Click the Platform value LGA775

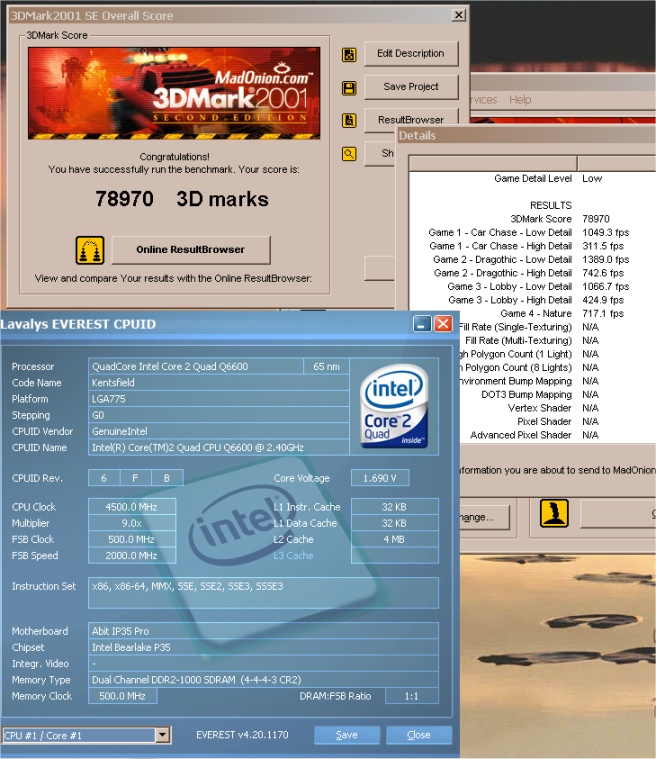click(x=218, y=399)
